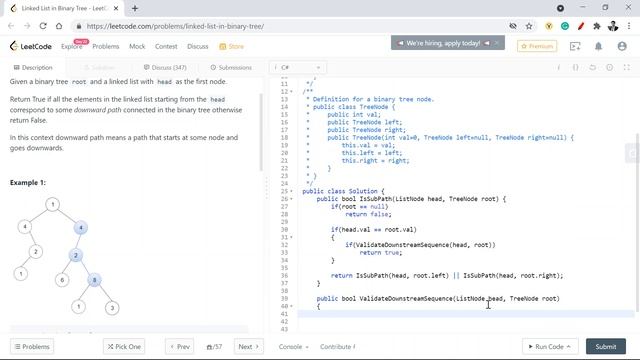640x360 pixels.
Task: Switch to the Solution tab
Action: coord(99,67)
